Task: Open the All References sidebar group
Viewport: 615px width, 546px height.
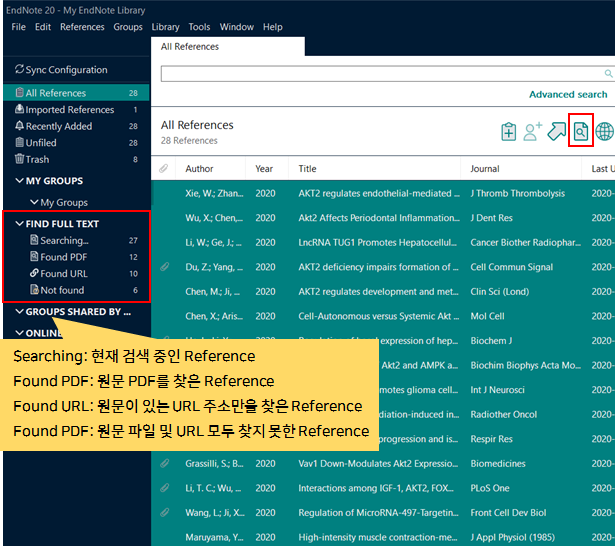Action: (x=76, y=93)
